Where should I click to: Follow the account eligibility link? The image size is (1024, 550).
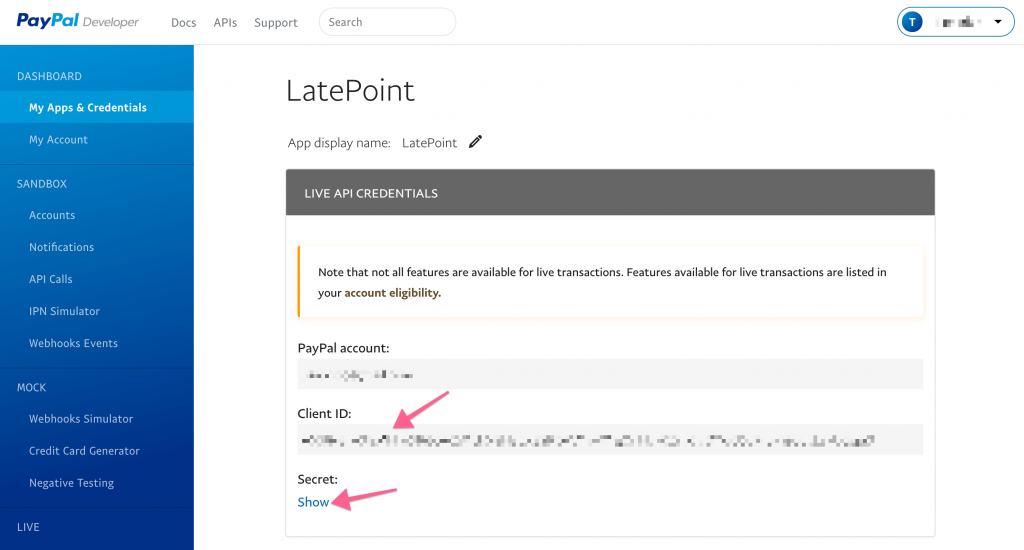(x=392, y=293)
